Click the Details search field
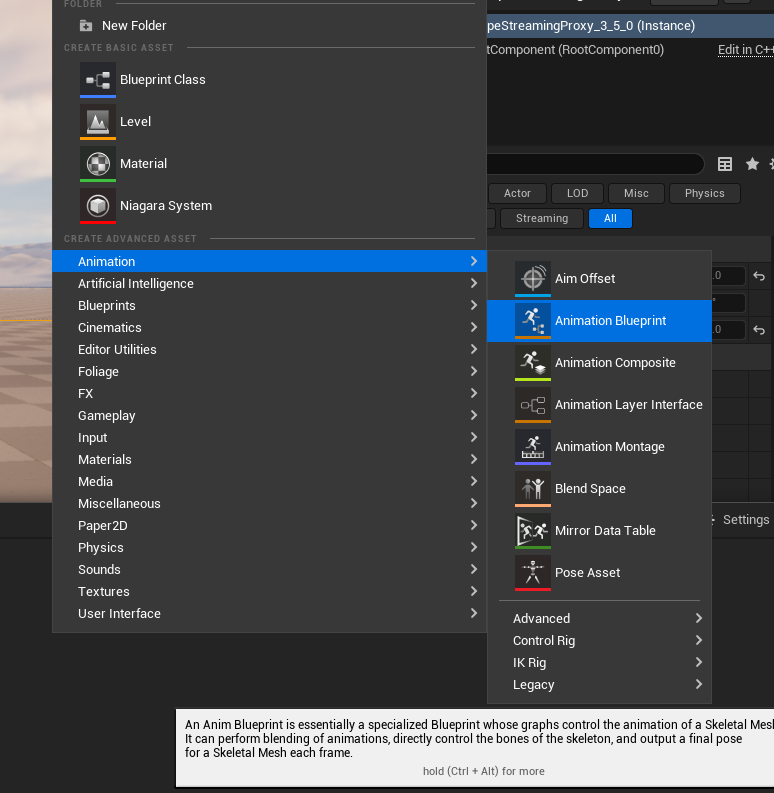The width and height of the screenshot is (774, 793). (x=595, y=164)
